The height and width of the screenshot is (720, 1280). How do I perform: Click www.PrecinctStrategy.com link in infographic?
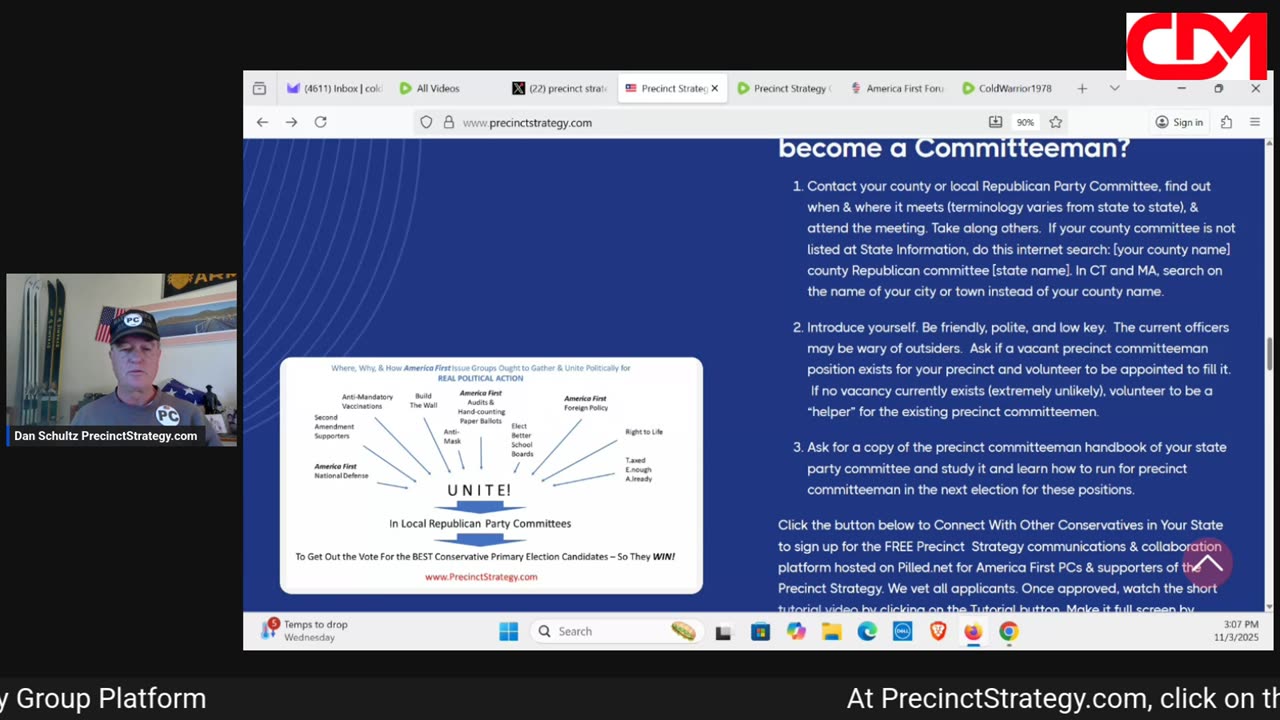click(481, 577)
